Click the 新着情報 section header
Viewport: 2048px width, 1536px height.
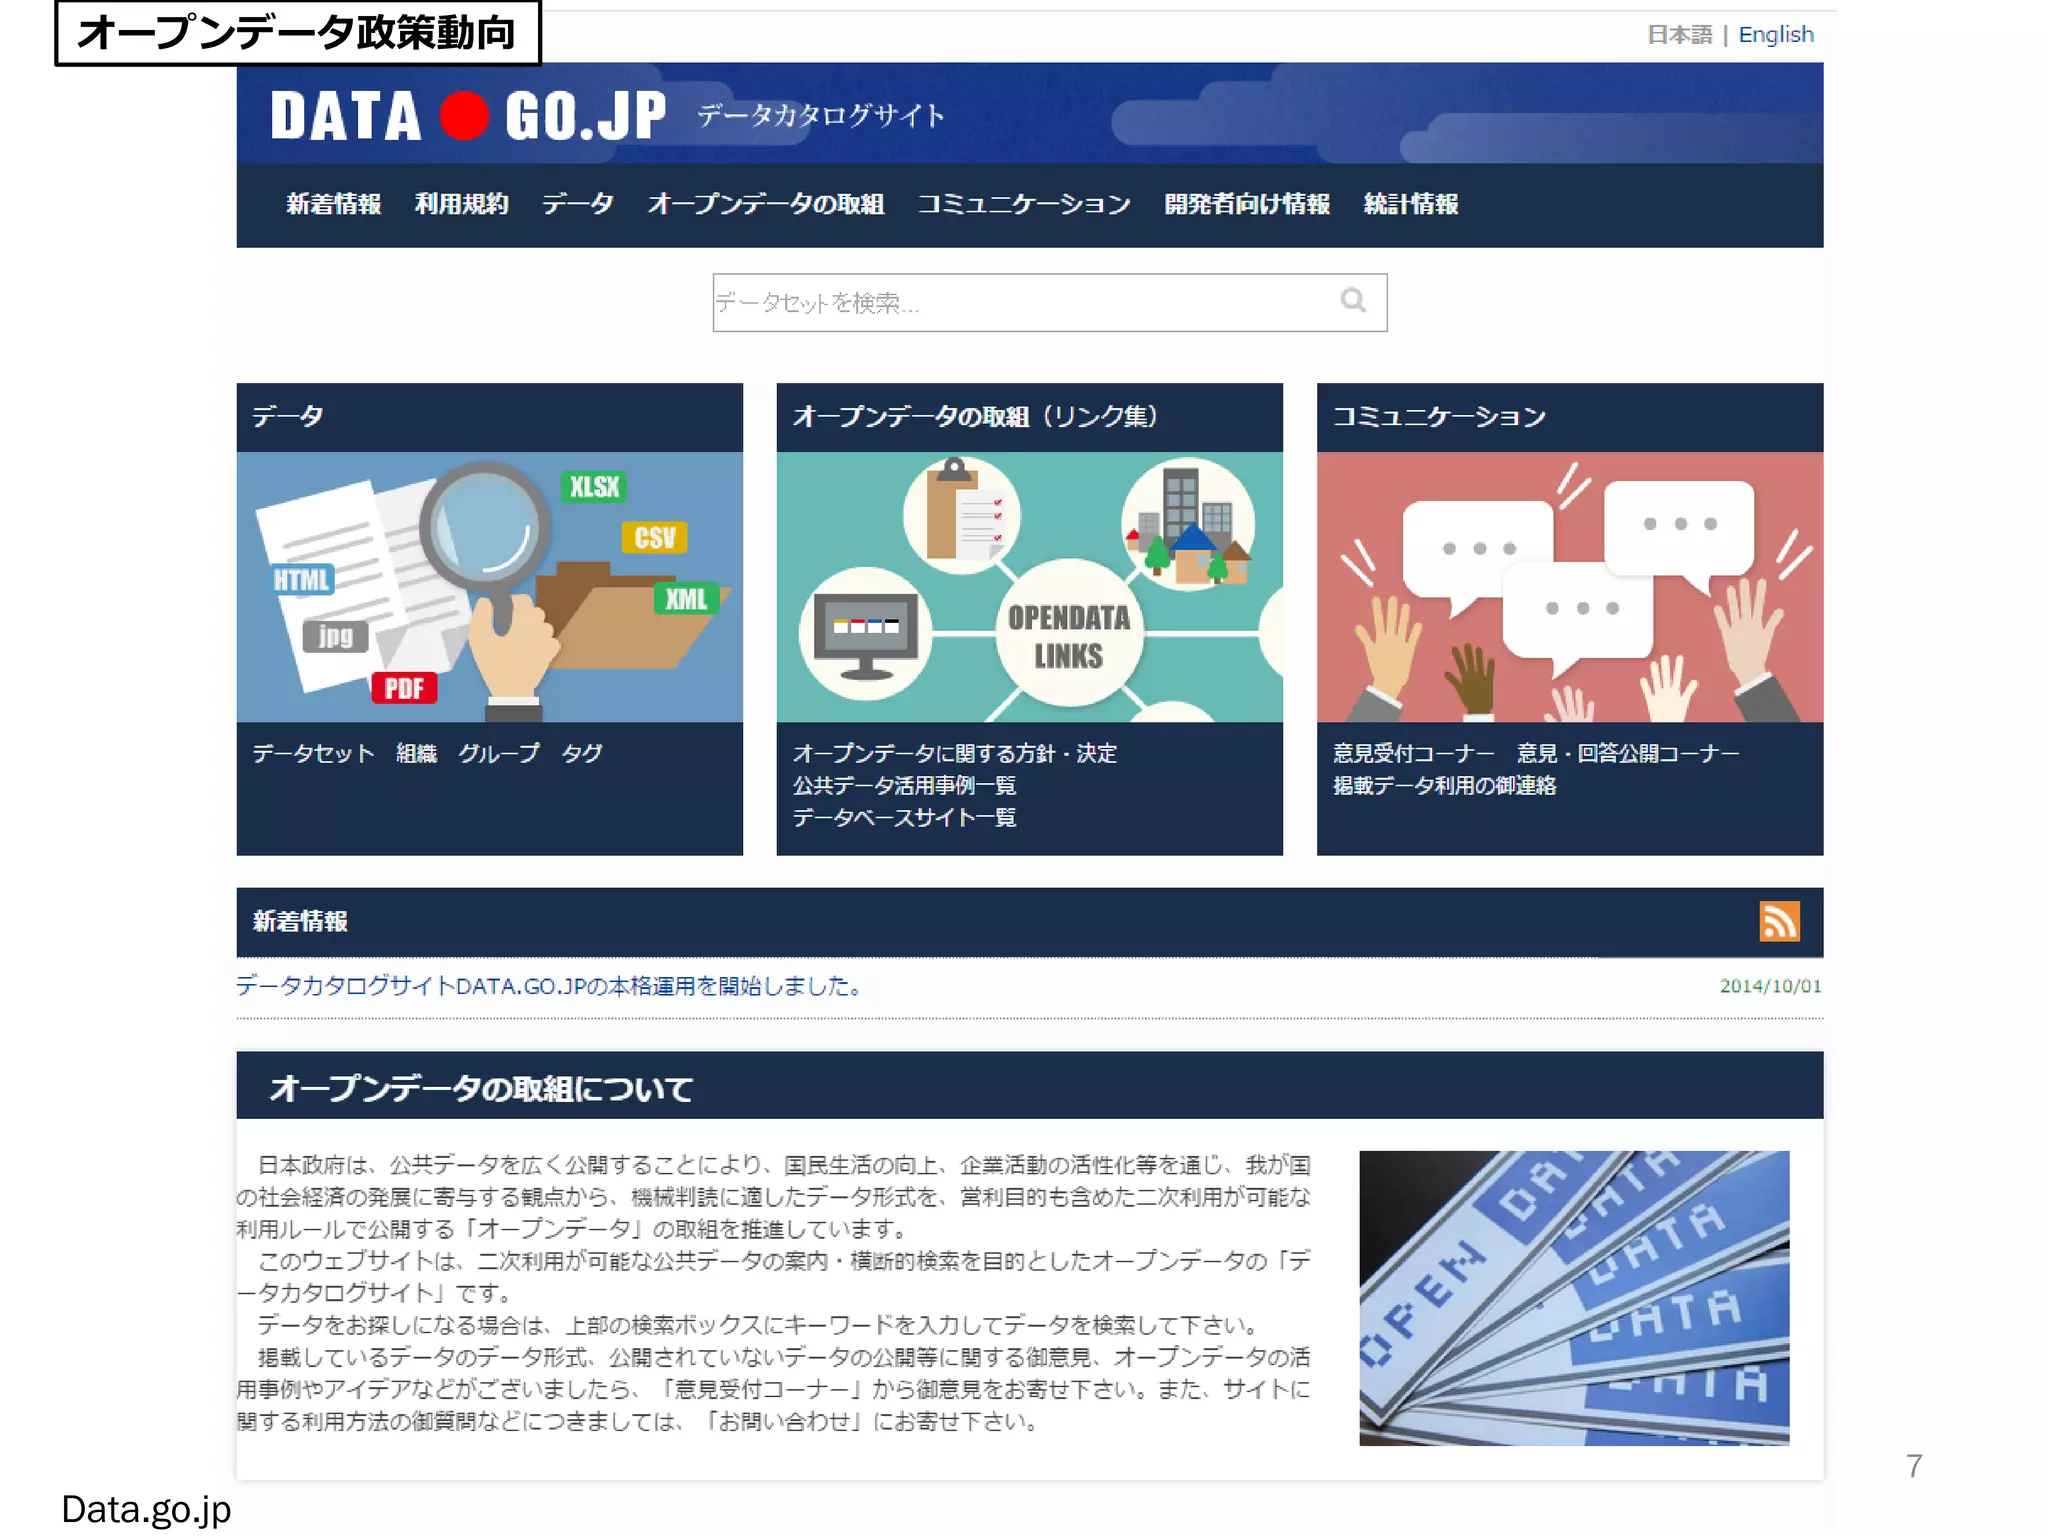pos(300,921)
